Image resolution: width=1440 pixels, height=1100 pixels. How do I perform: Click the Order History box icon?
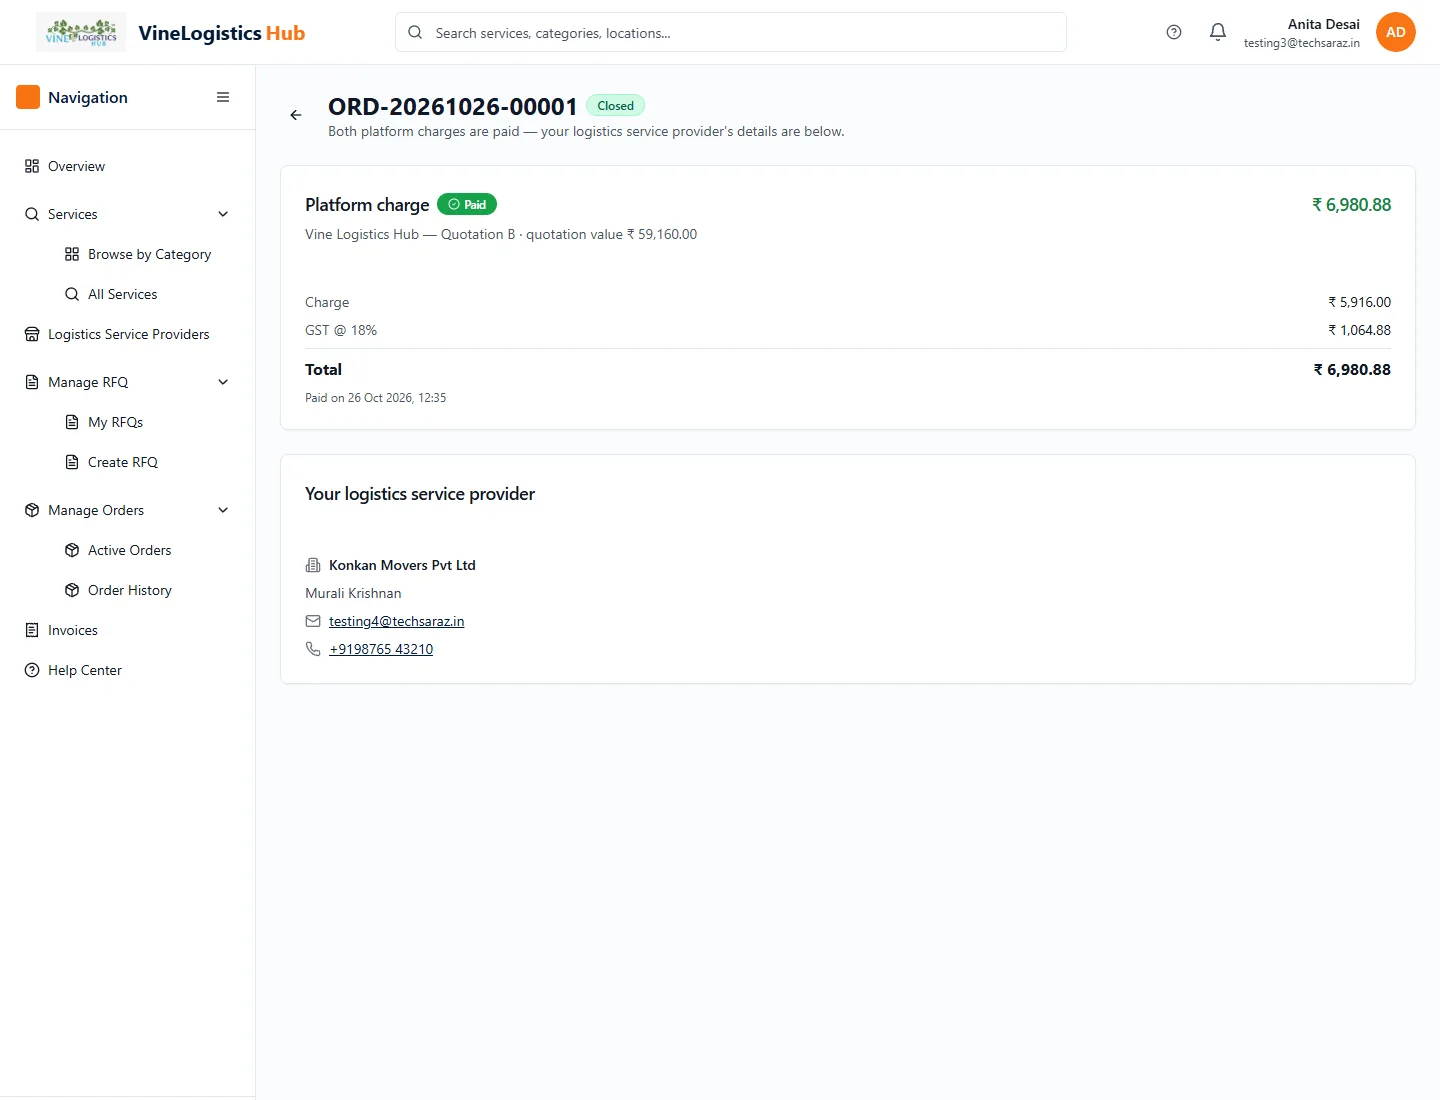pyautogui.click(x=72, y=590)
